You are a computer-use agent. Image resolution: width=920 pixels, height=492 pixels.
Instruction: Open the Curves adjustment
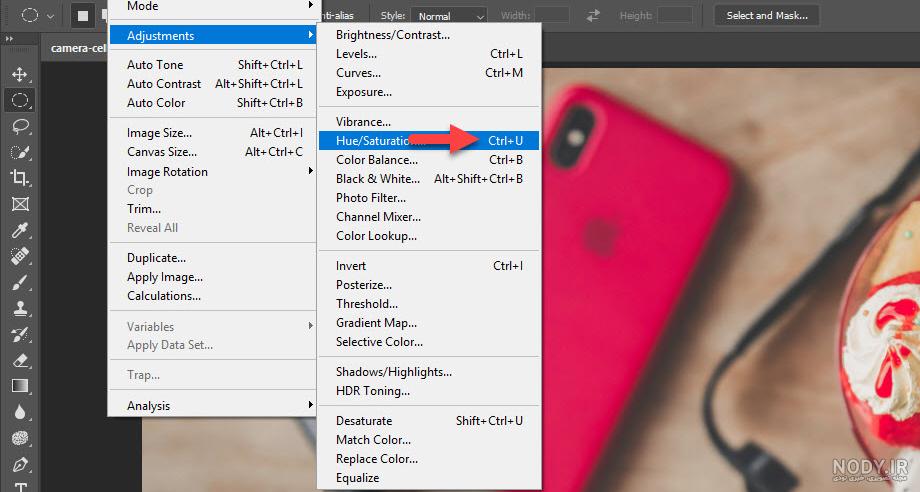tap(429, 73)
